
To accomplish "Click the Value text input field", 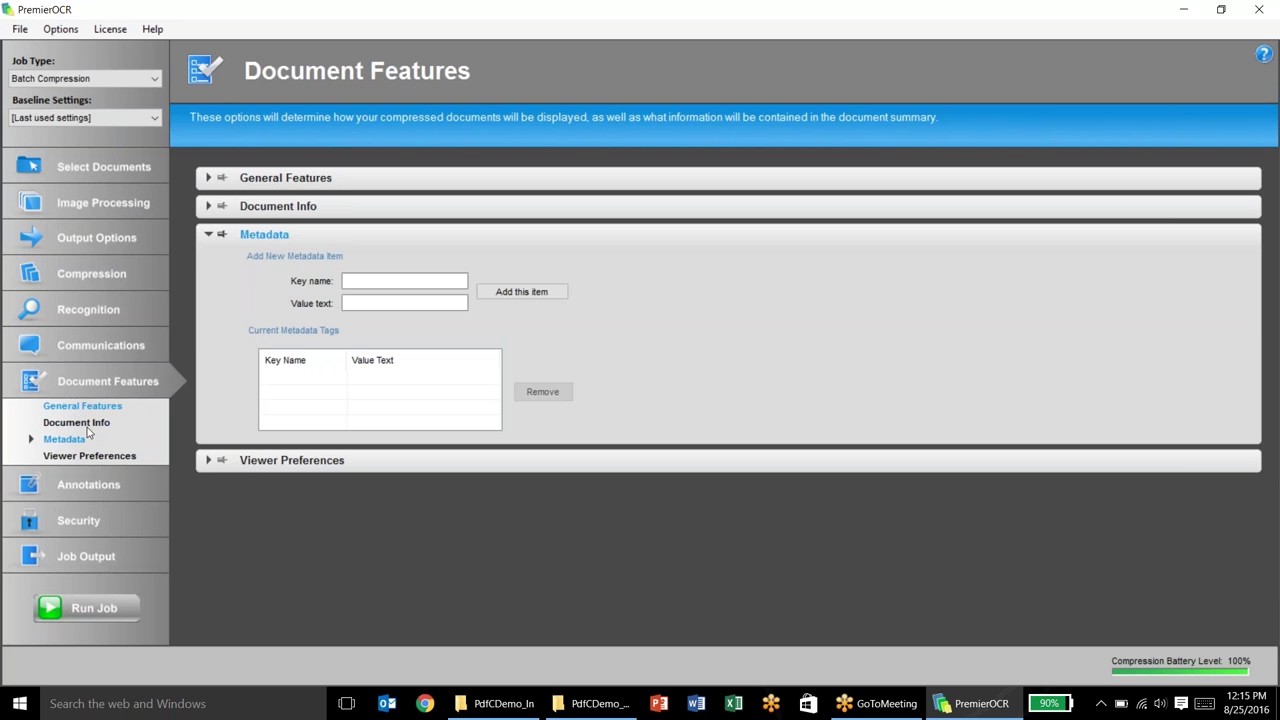I will (404, 303).
